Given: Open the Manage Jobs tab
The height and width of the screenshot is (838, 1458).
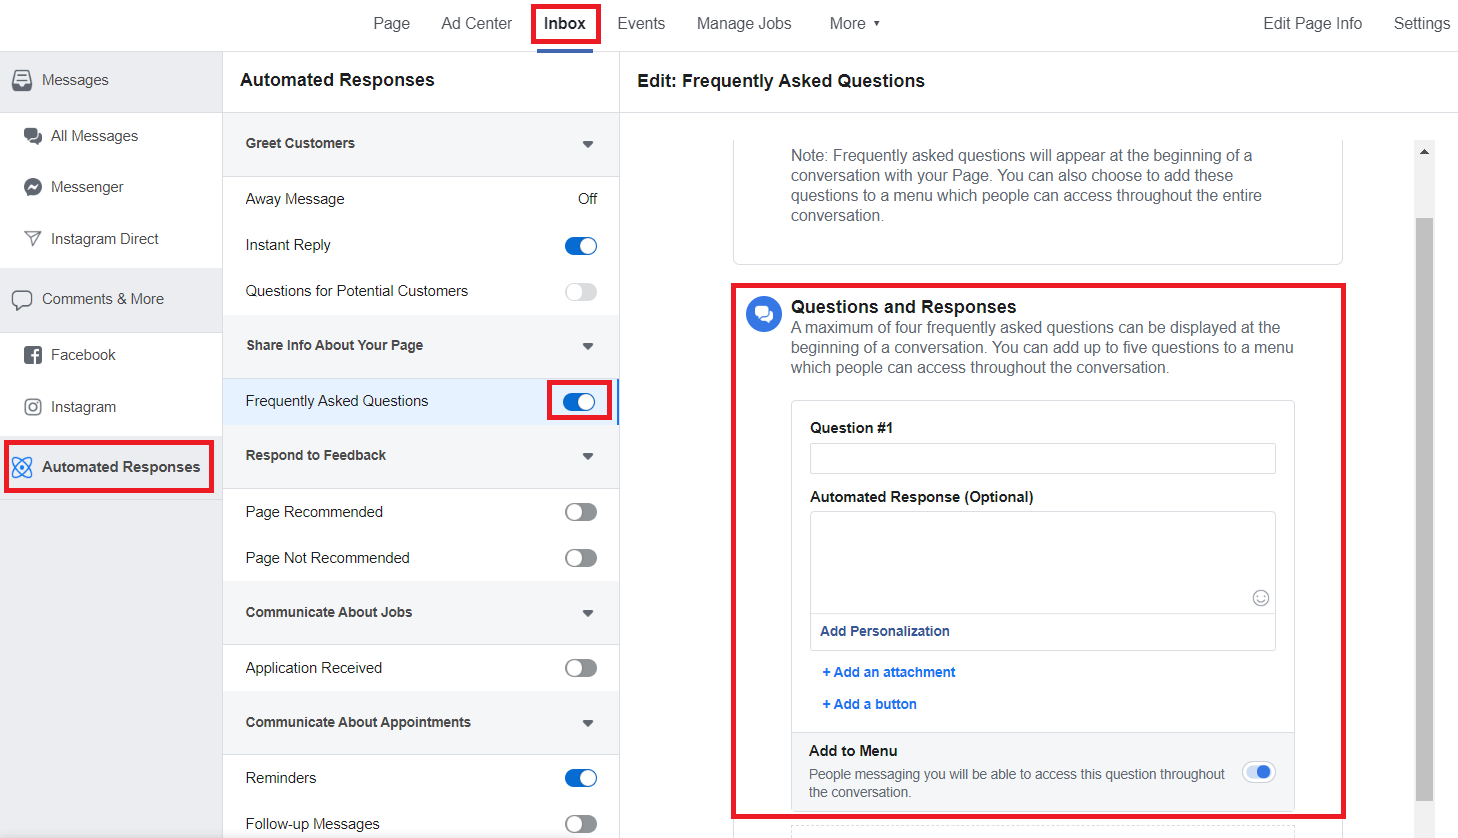Looking at the screenshot, I should tap(744, 23).
